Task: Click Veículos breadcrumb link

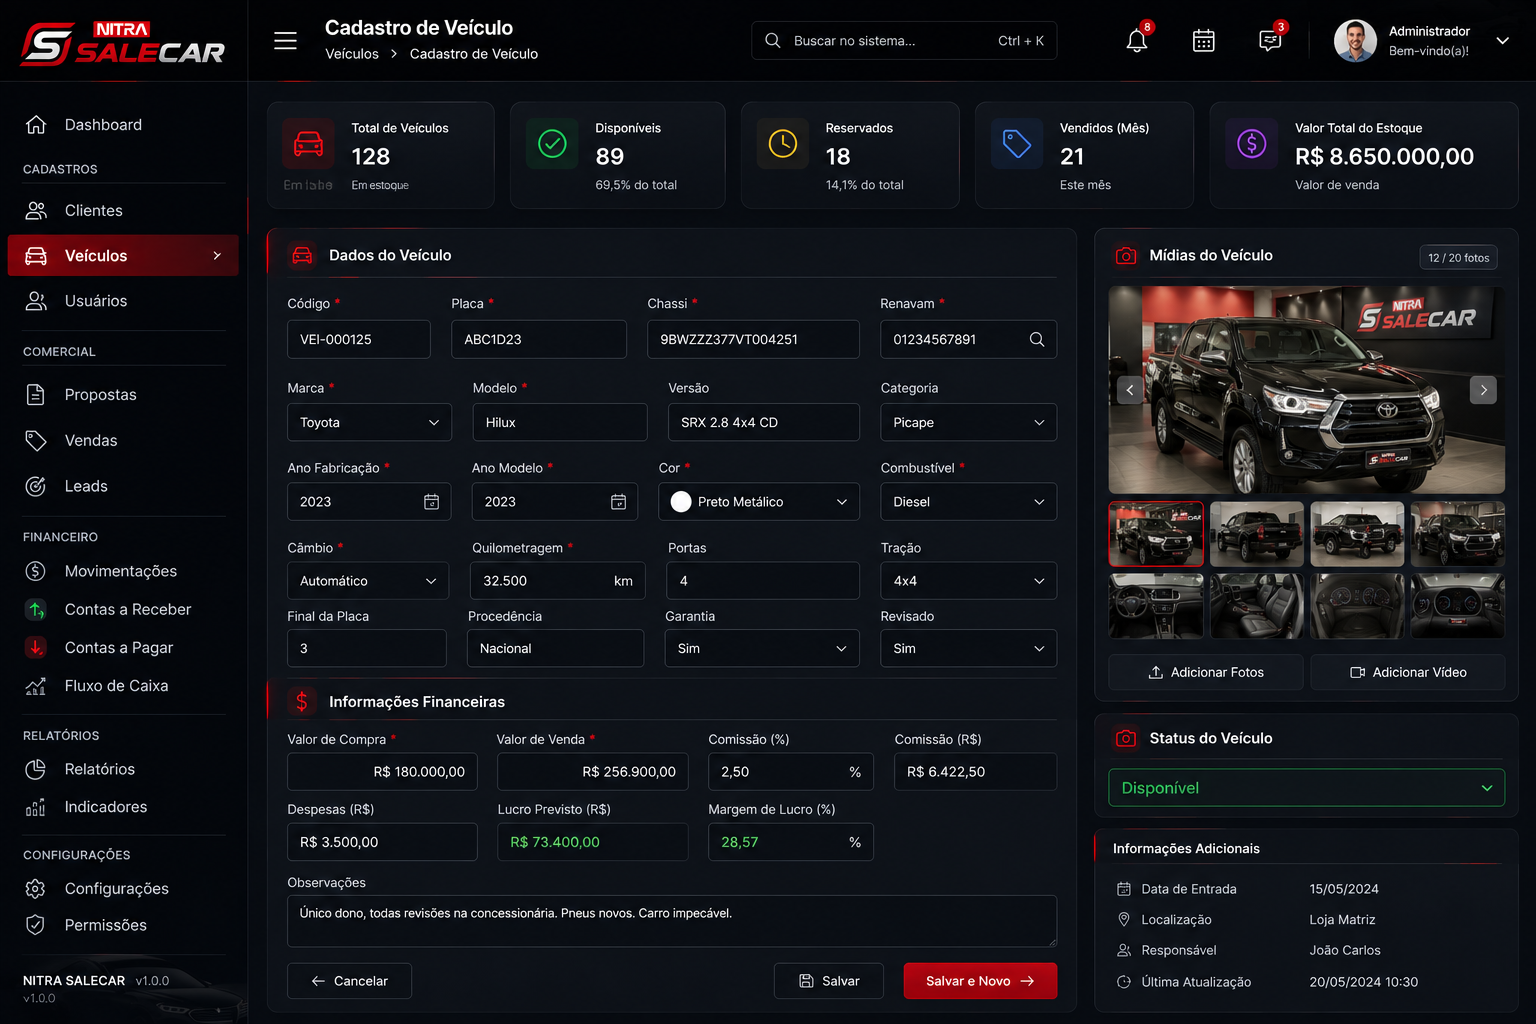Action: tap(352, 54)
